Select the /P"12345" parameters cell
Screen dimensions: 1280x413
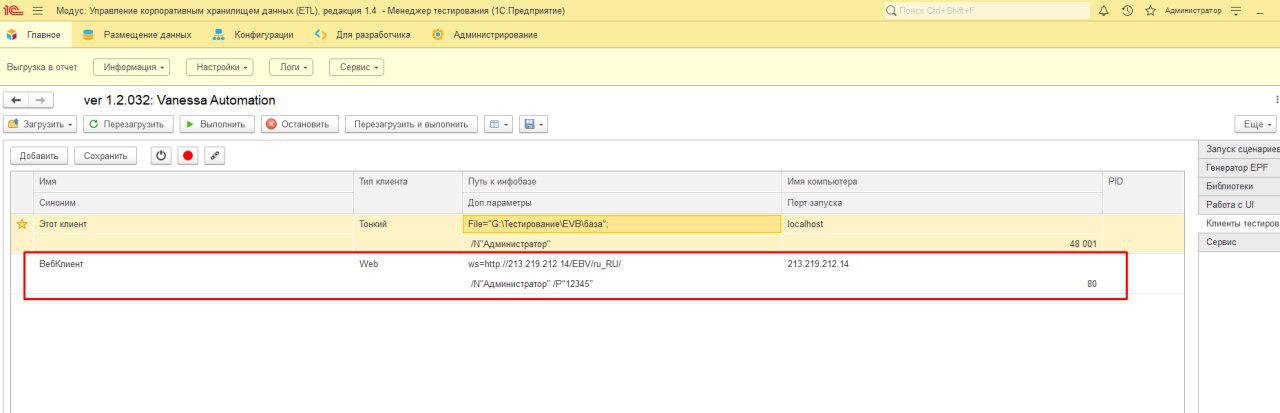tap(622, 284)
